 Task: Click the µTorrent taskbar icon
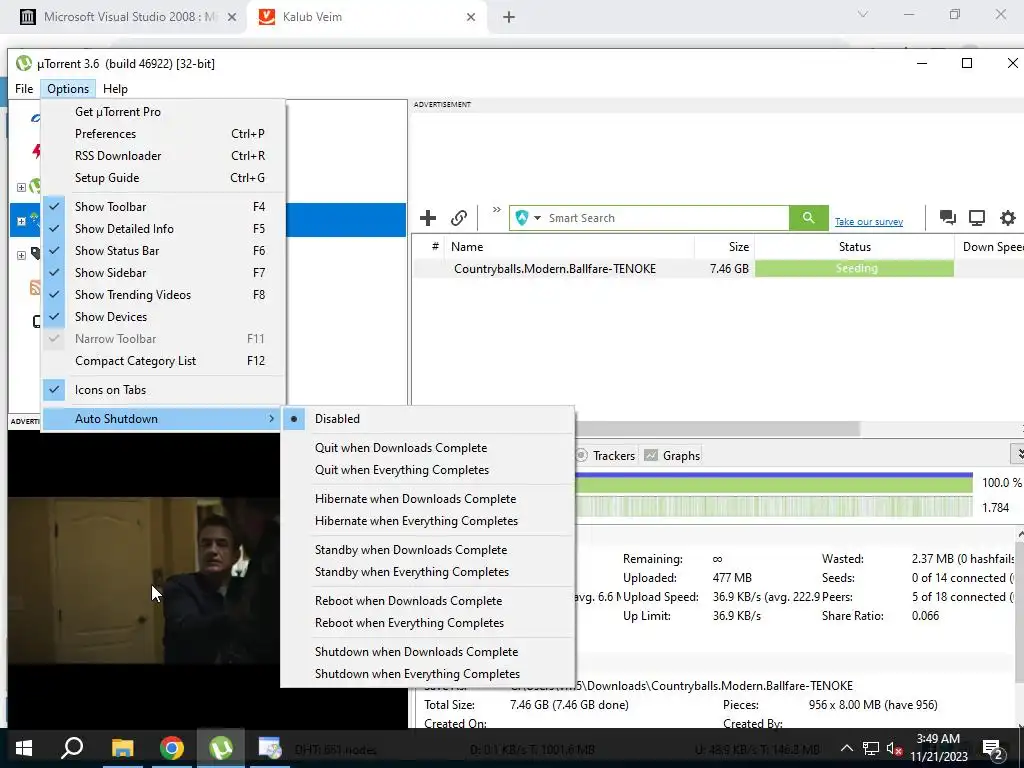point(221,748)
